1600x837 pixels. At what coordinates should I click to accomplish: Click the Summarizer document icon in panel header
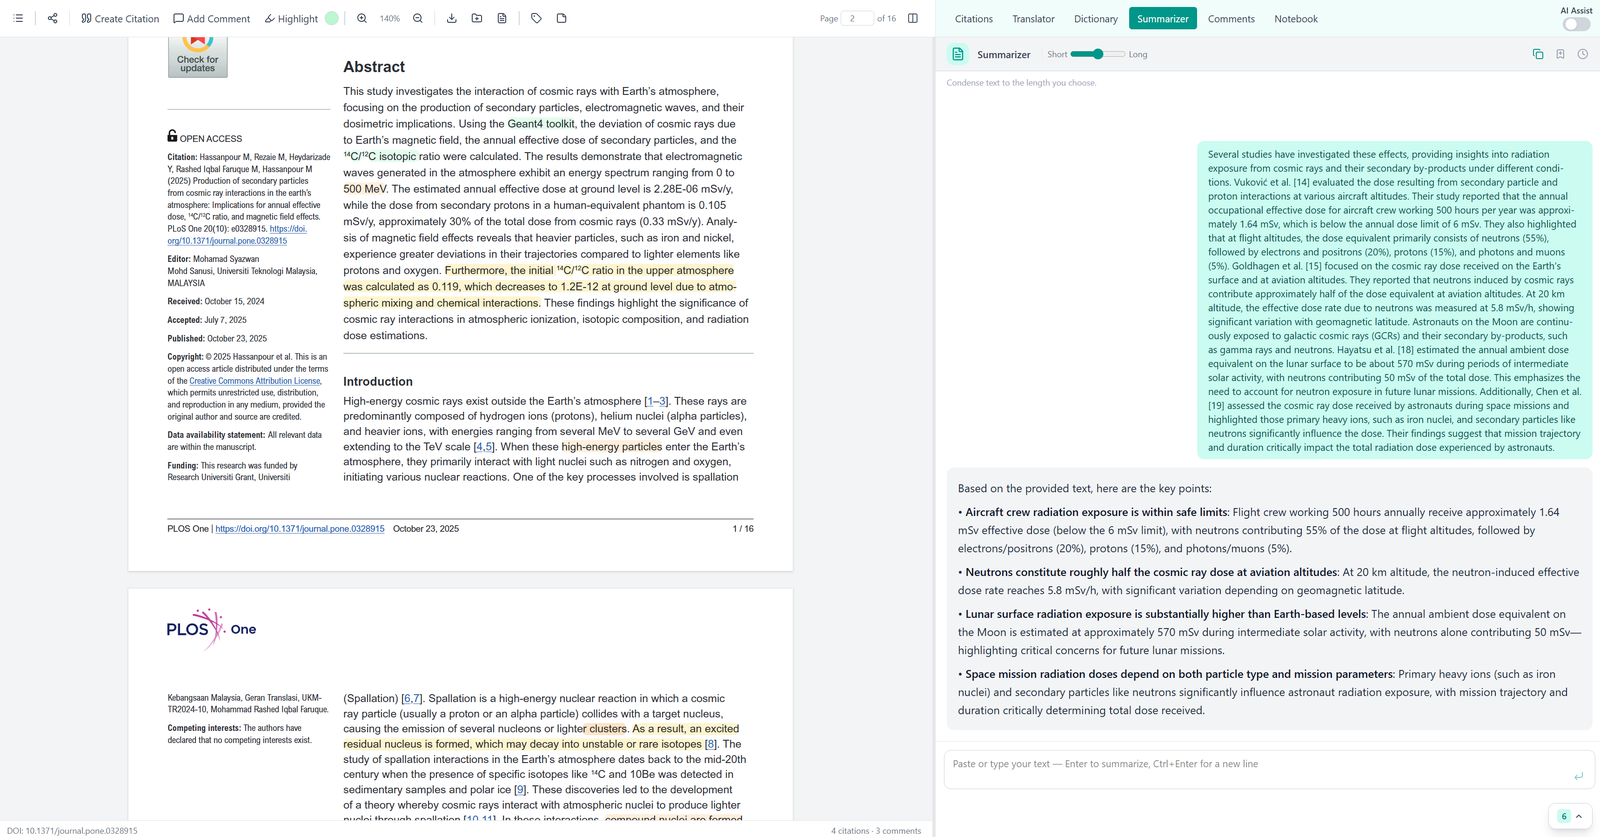pos(958,54)
